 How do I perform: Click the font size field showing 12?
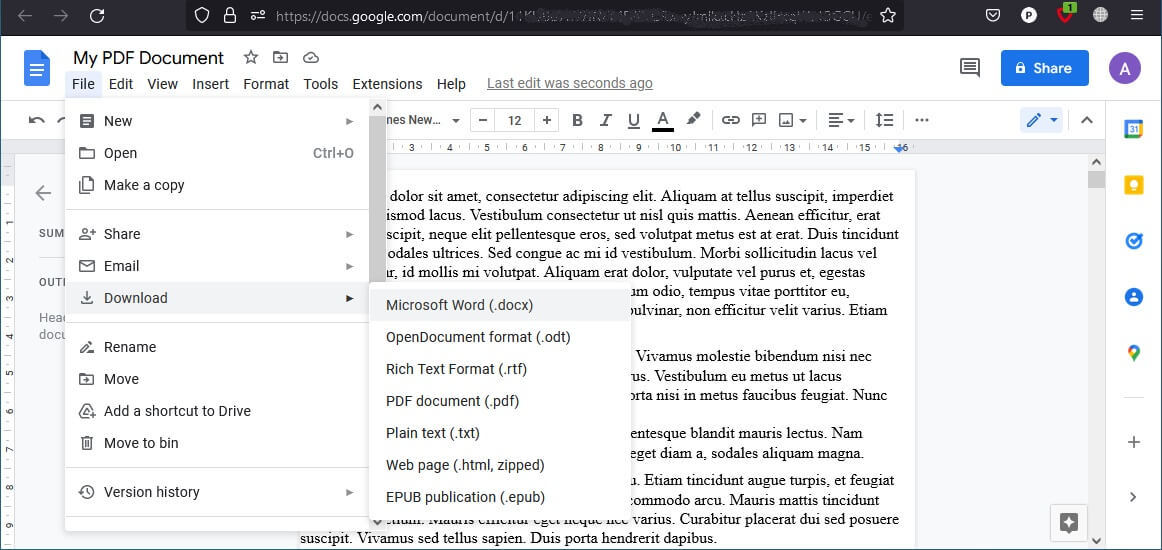point(515,120)
